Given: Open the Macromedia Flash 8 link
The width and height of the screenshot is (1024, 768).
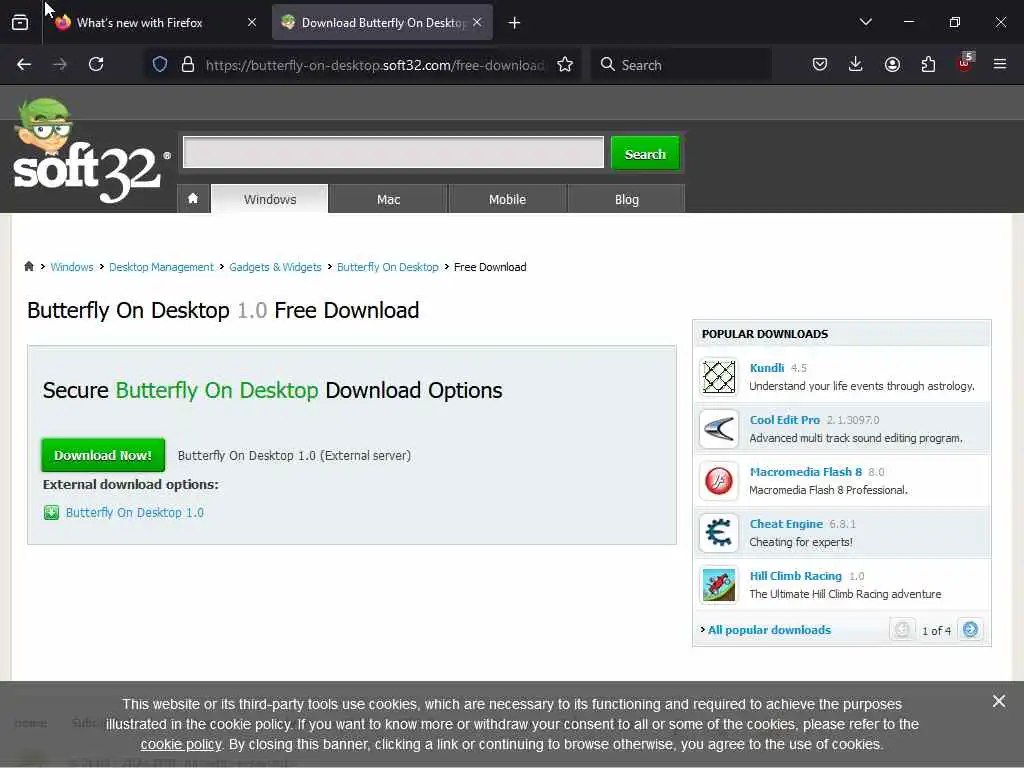Looking at the screenshot, I should coord(806,472).
